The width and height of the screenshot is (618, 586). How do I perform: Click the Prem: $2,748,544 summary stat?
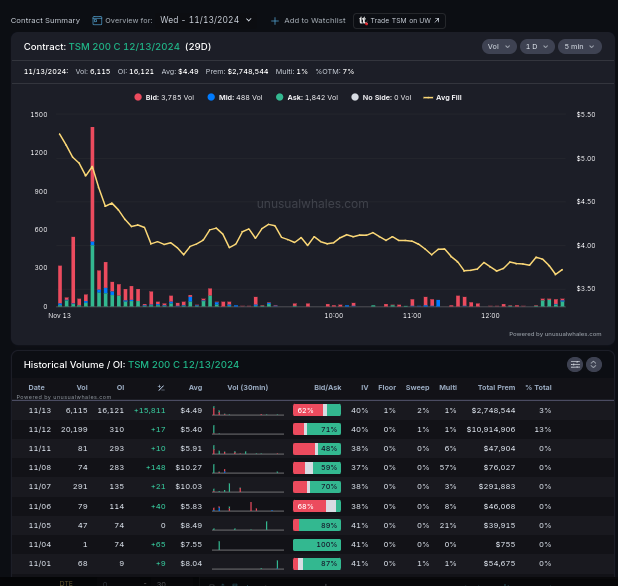(x=236, y=71)
